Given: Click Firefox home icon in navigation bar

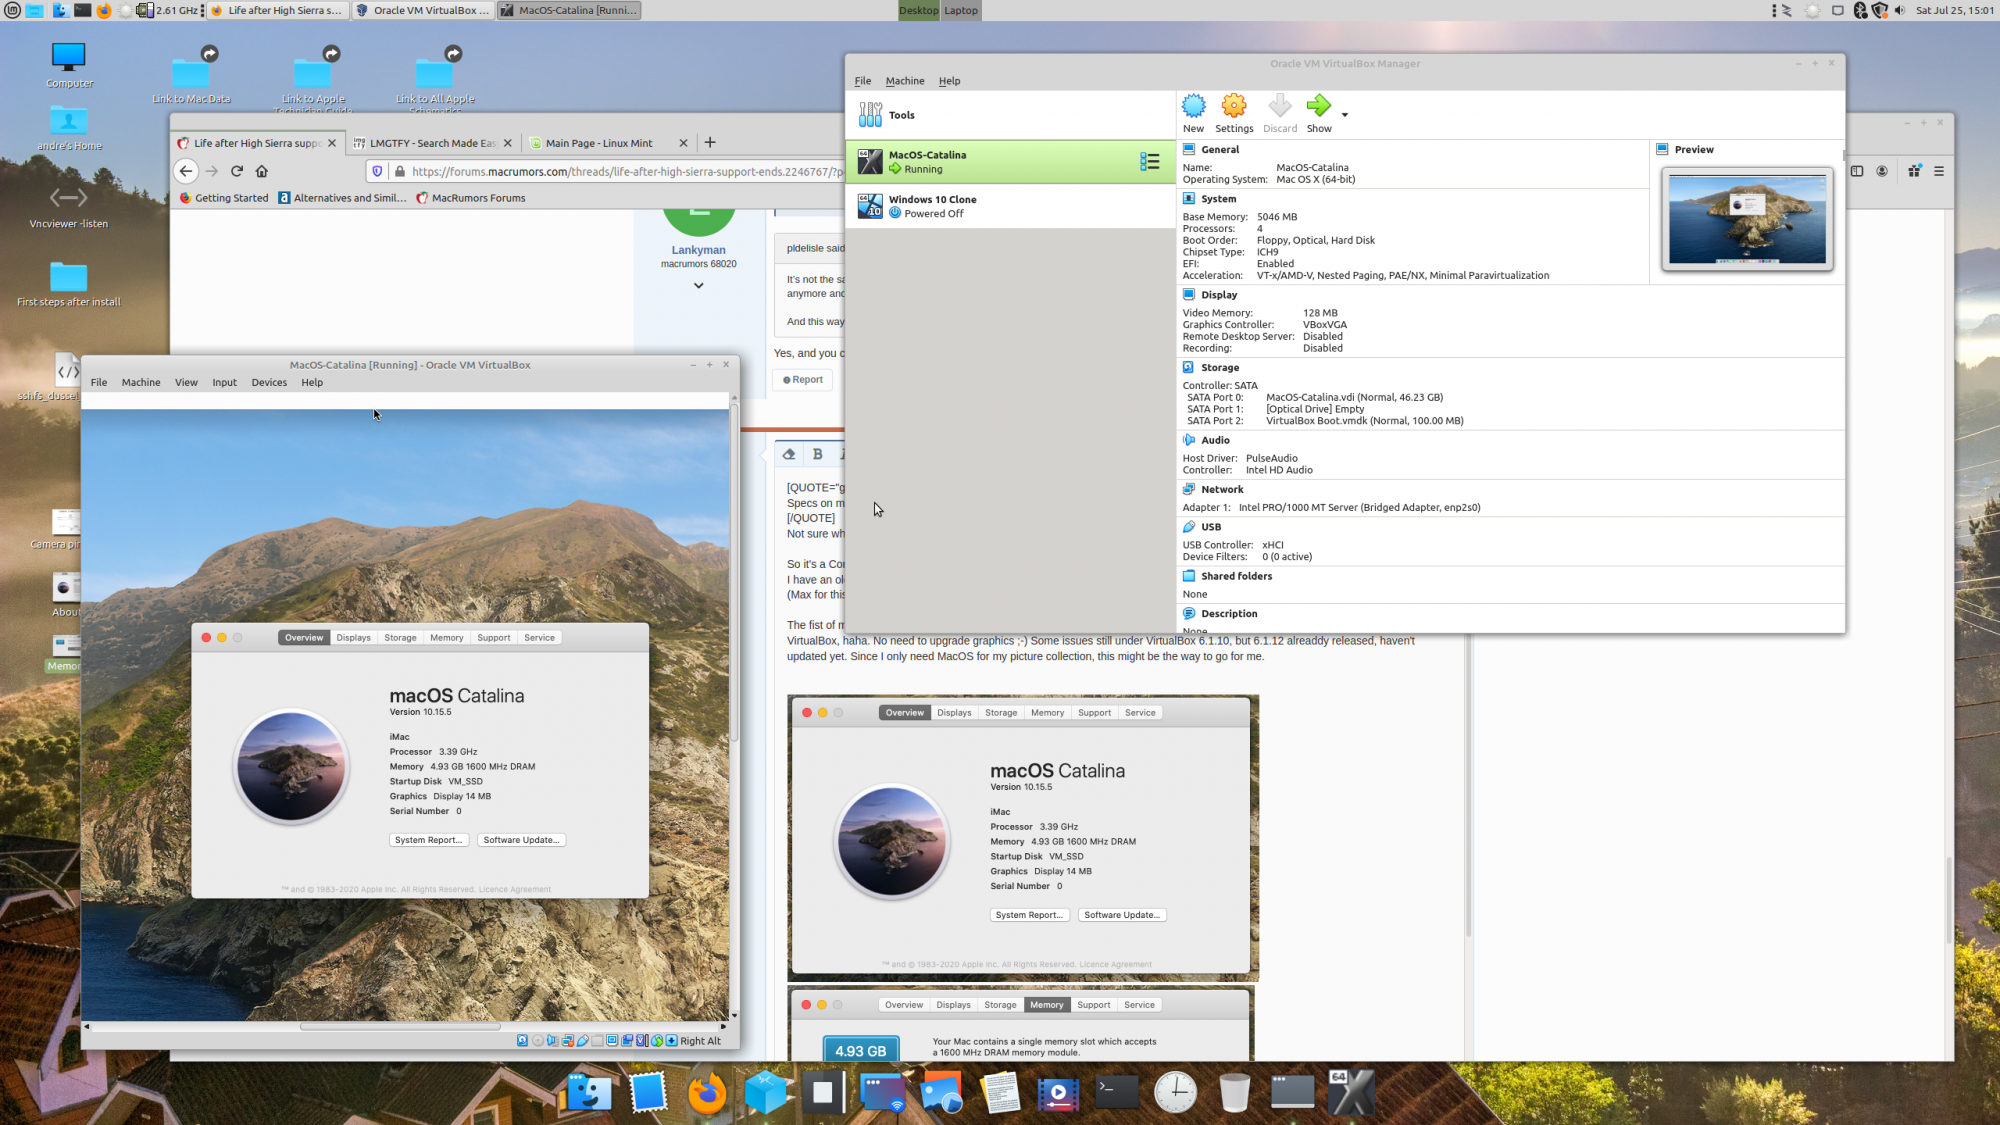Looking at the screenshot, I should (x=262, y=171).
